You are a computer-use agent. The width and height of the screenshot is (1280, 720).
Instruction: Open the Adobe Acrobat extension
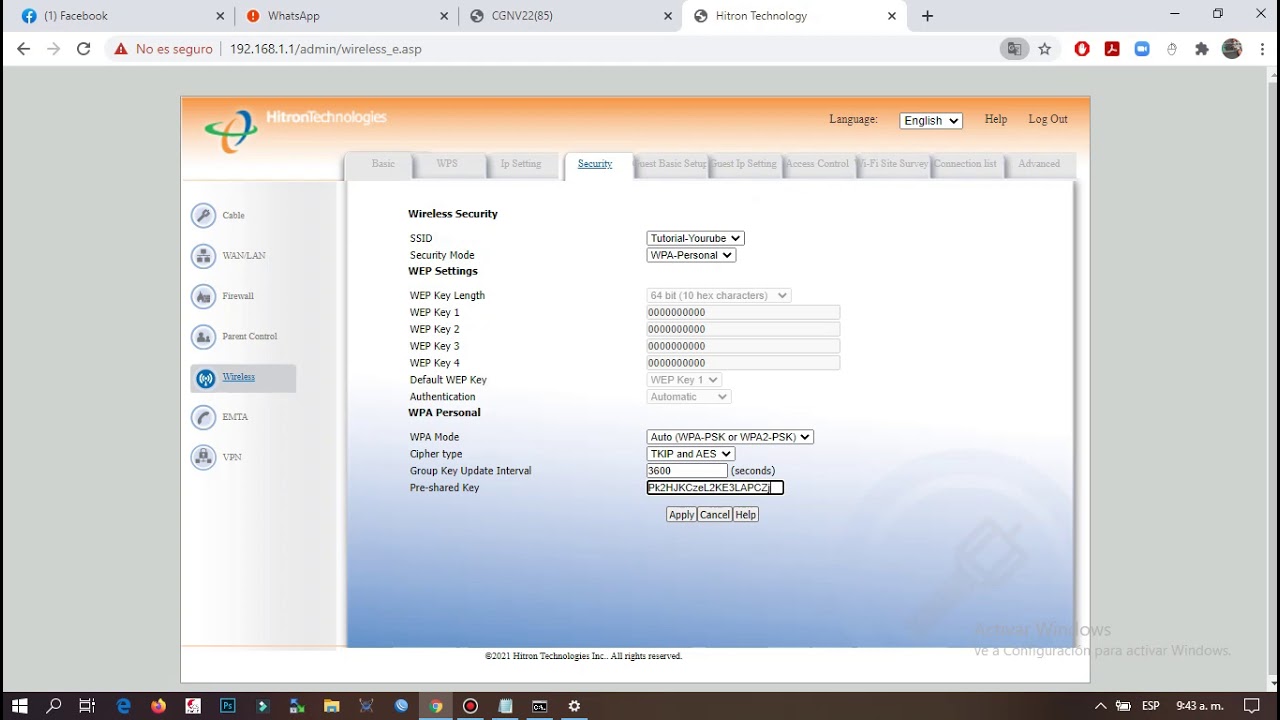pos(1112,49)
